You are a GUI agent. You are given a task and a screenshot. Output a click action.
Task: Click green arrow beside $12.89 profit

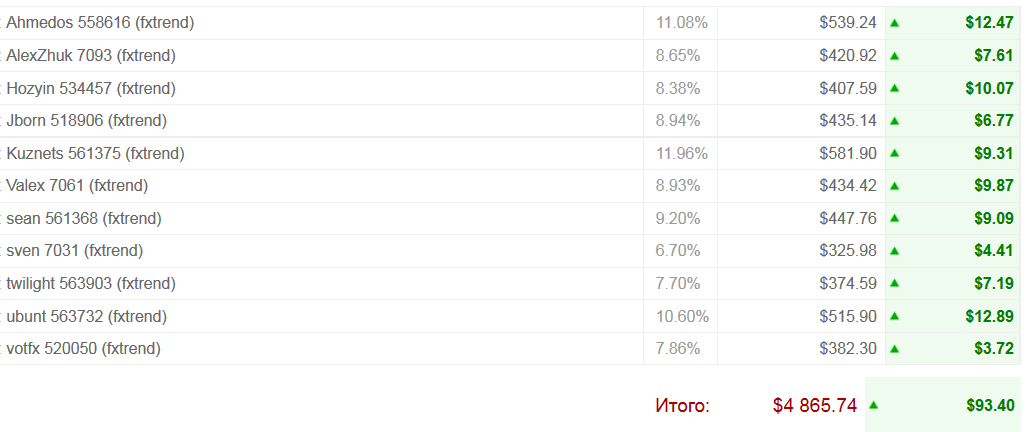point(894,316)
